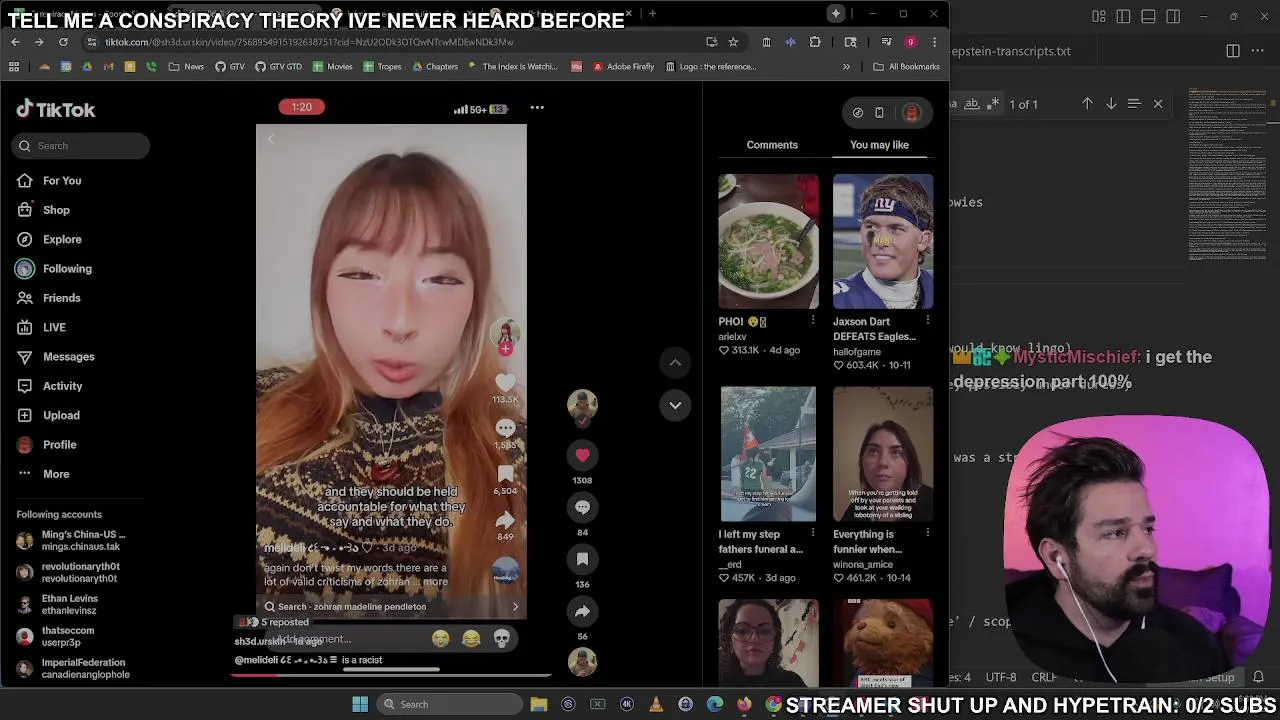Open options for the Everything is funnier video
The height and width of the screenshot is (720, 1280).
927,534
